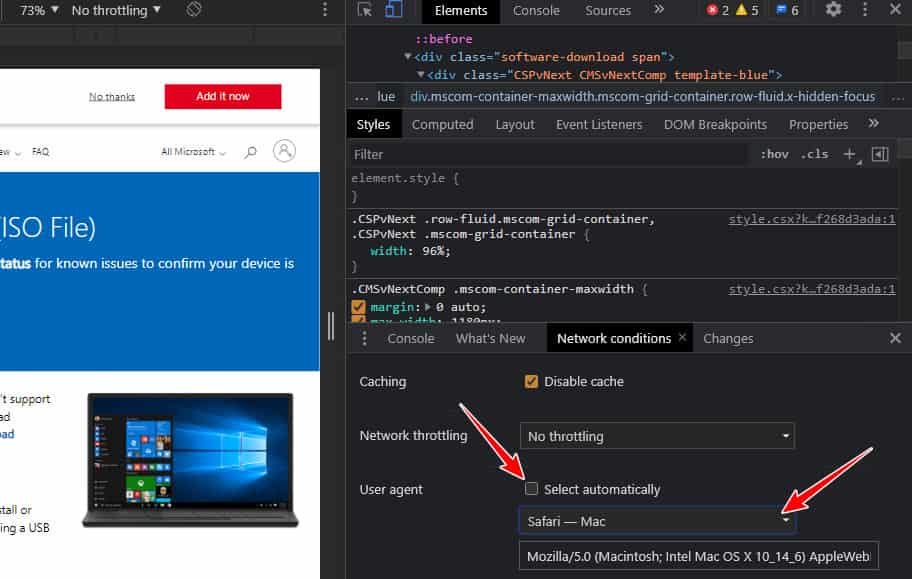912x579 pixels.
Task: Click div.mscom-container-maxwidth breadcrumb
Action: 643,97
